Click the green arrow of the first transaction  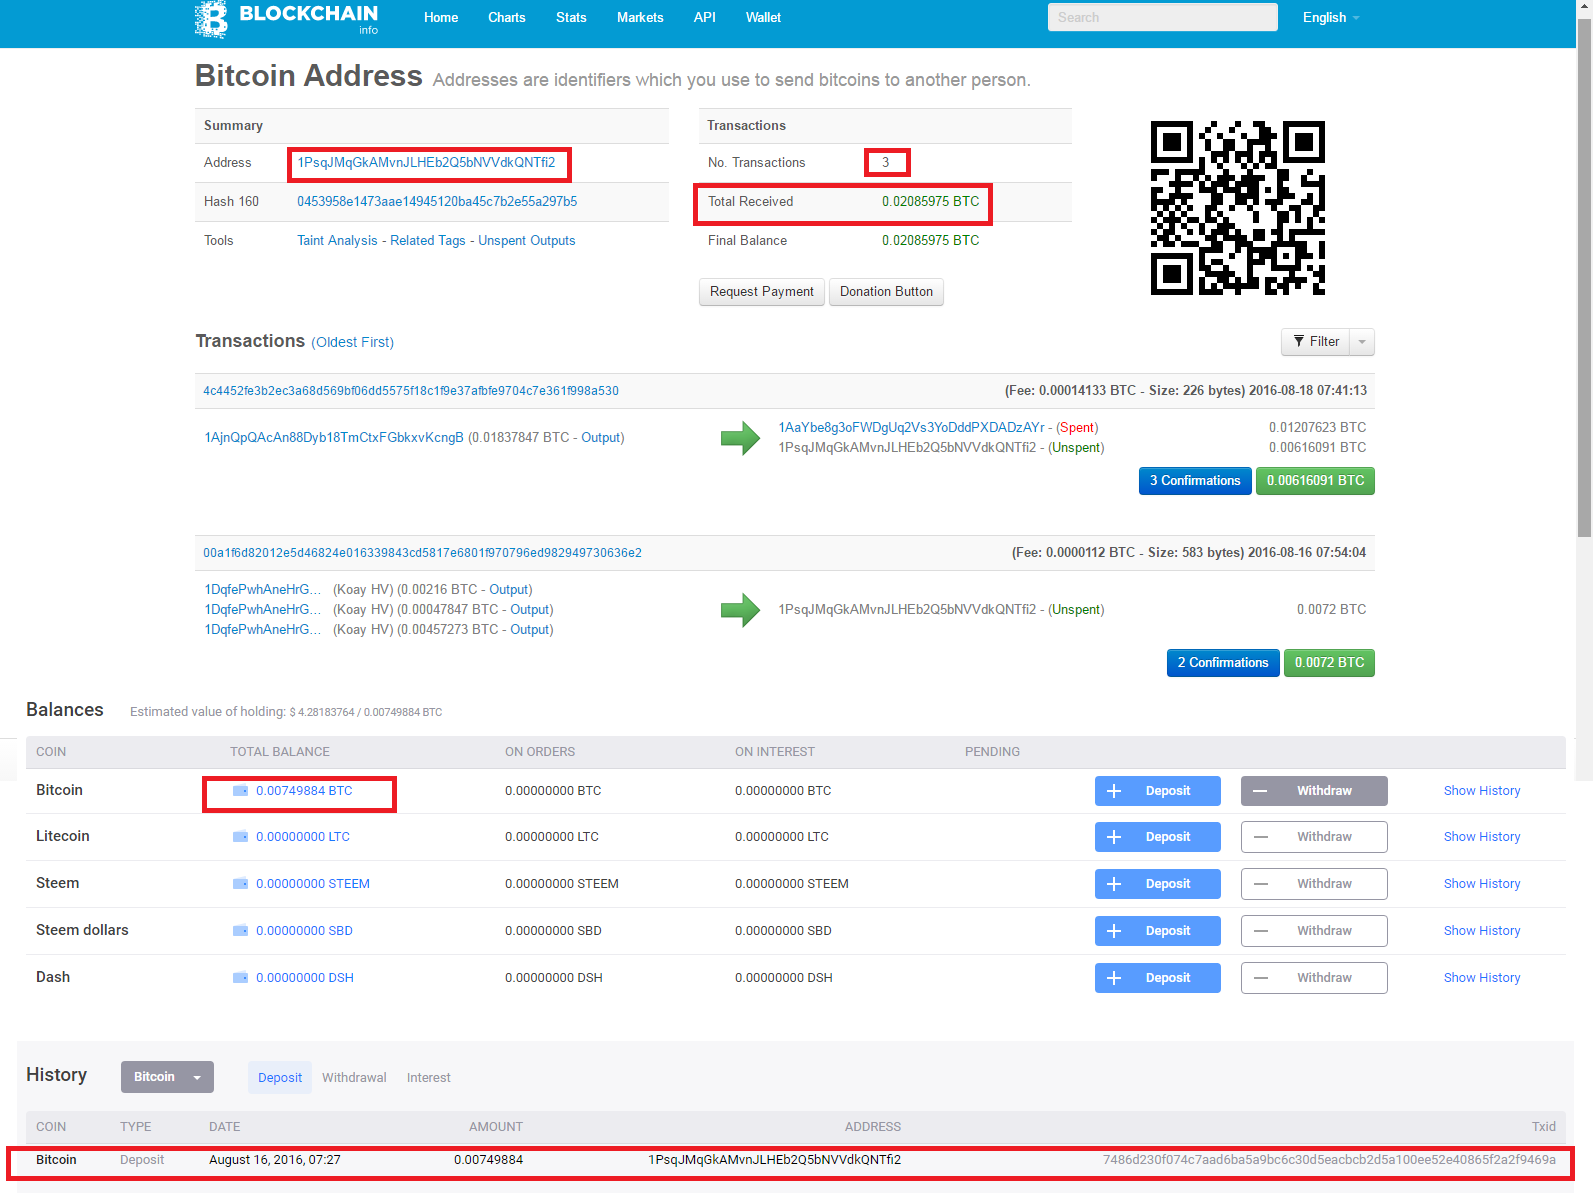(x=740, y=437)
